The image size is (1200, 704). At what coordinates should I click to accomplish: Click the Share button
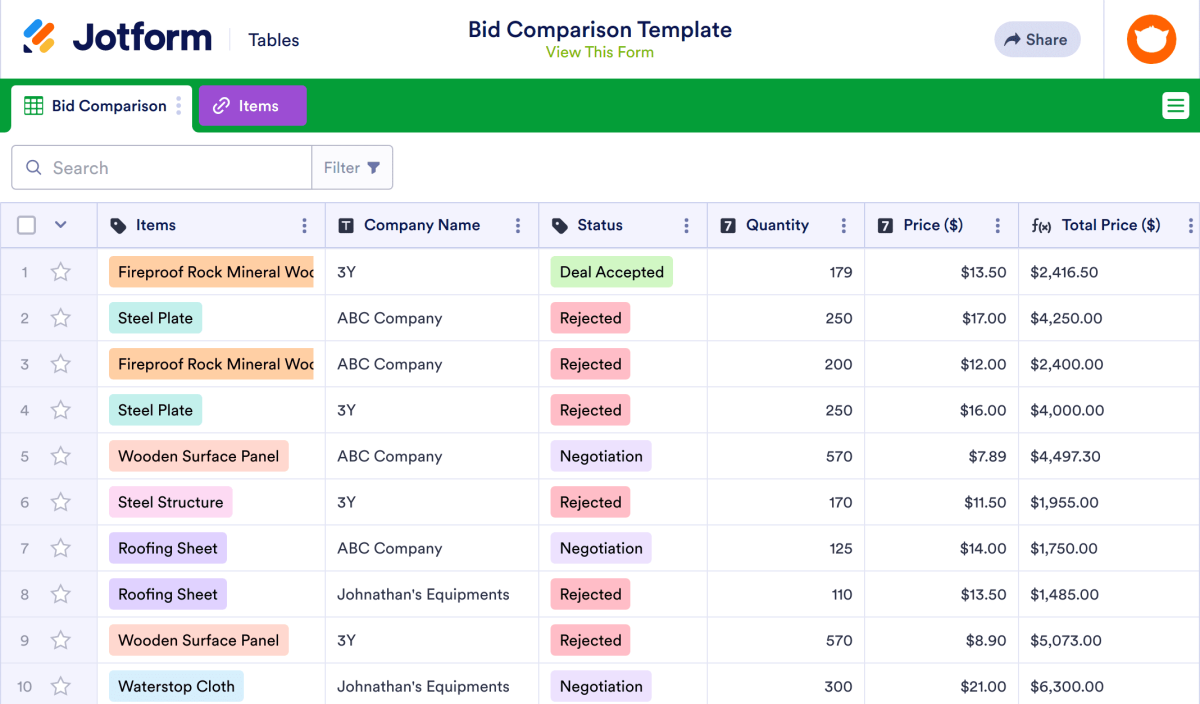tap(1037, 39)
